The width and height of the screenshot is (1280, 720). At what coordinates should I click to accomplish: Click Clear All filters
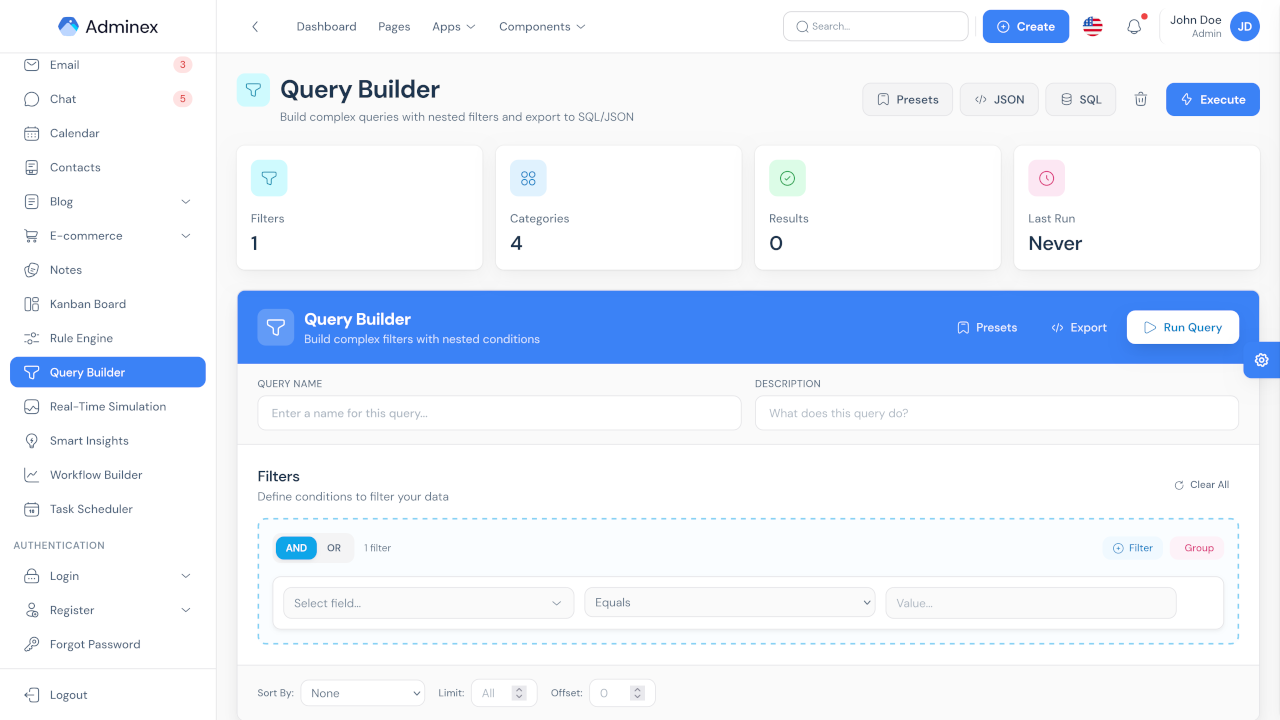1202,485
